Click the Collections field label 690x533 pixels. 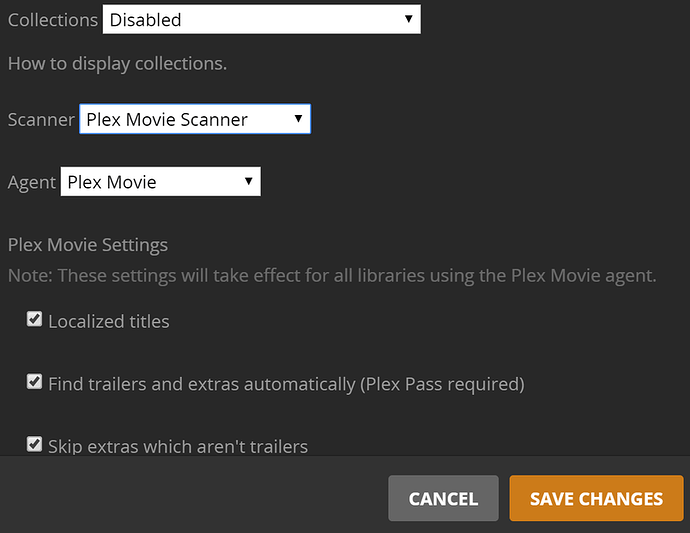tap(53, 20)
